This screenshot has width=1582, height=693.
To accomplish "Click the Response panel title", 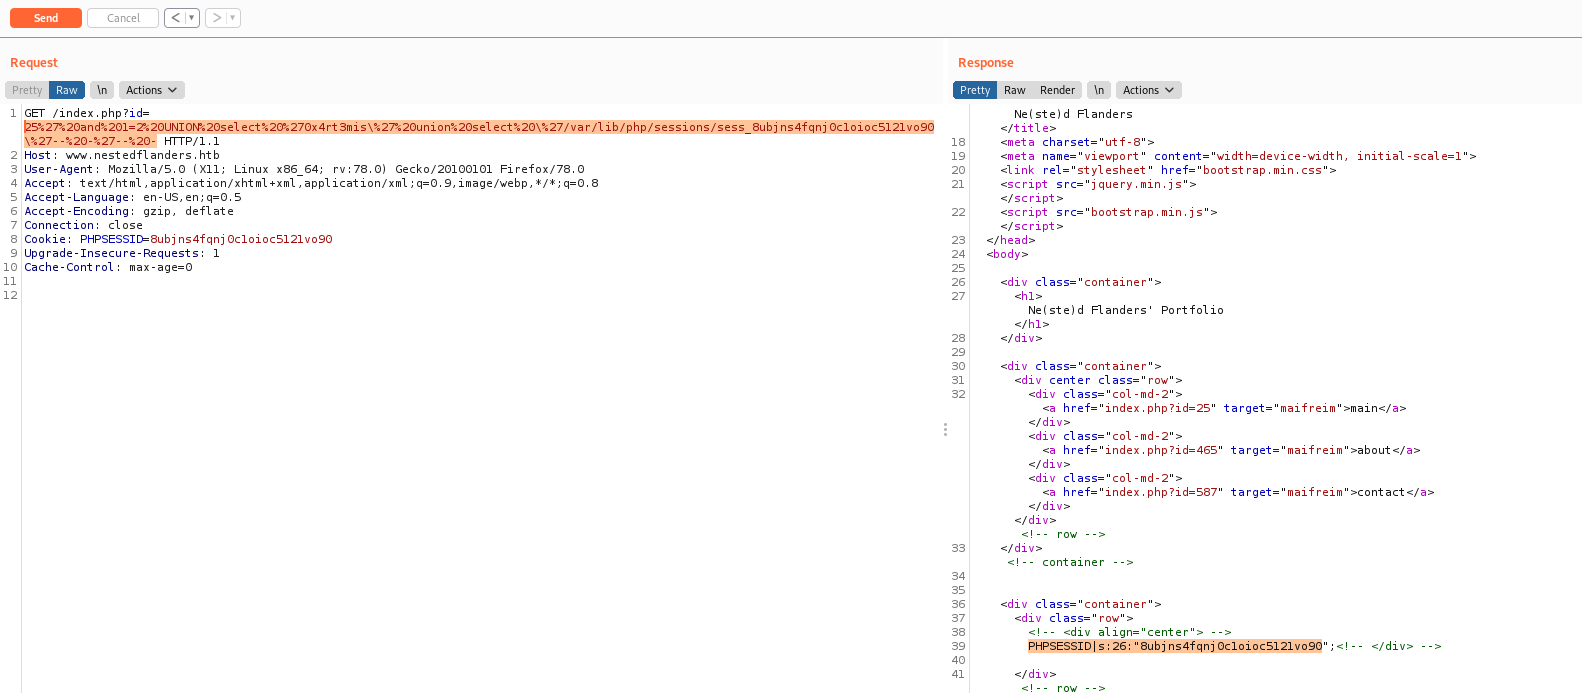I will [x=986, y=63].
